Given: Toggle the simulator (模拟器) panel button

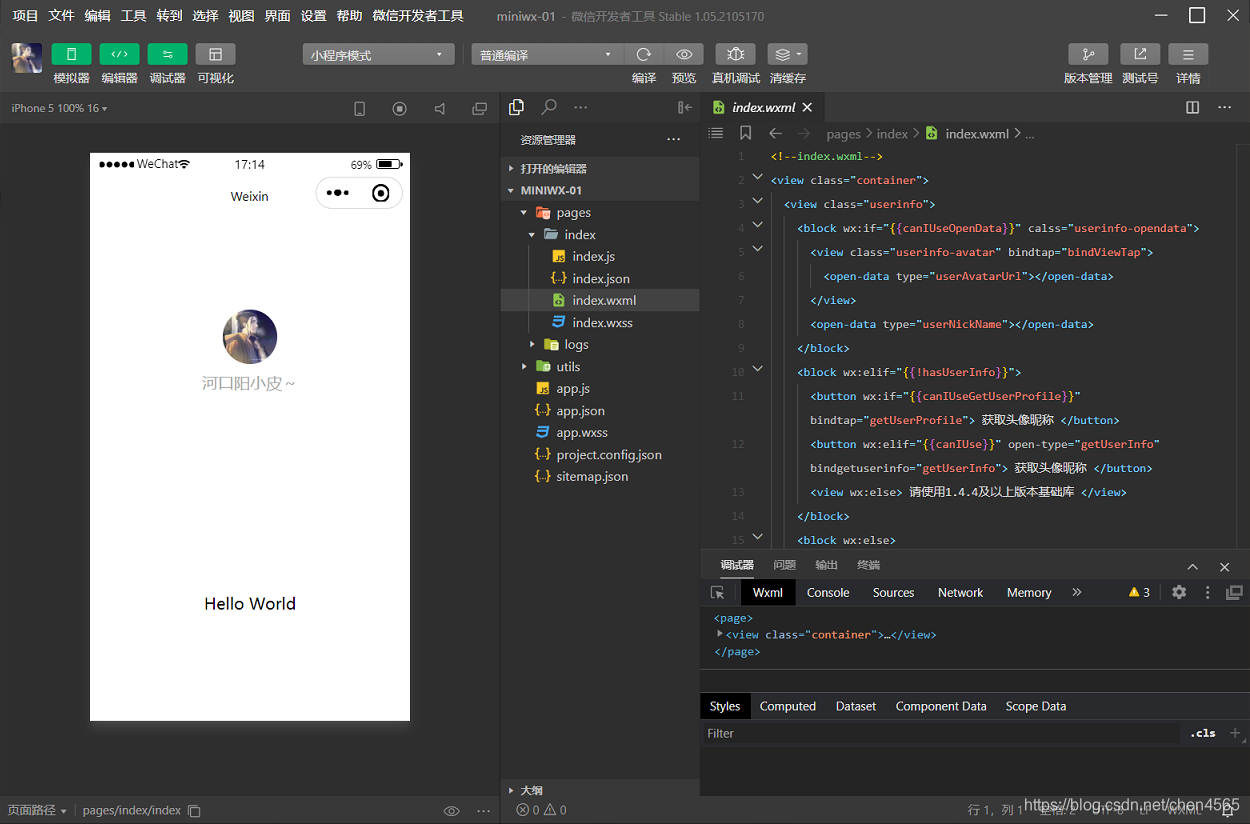Looking at the screenshot, I should coord(71,54).
